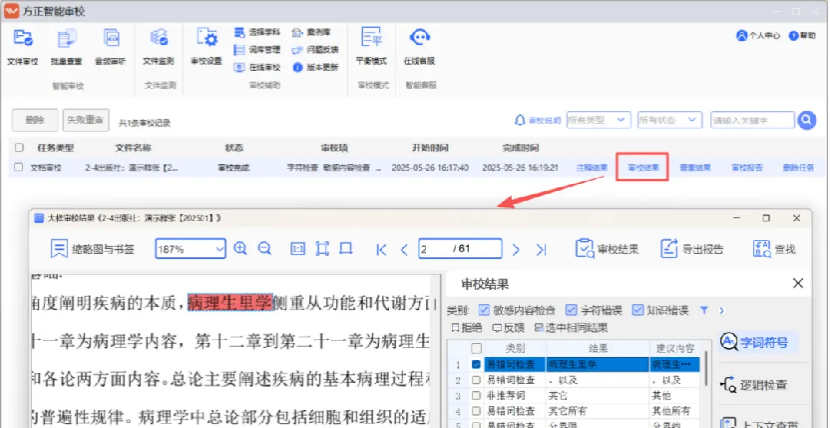Open 词库管理 lexicon management

pos(257,50)
